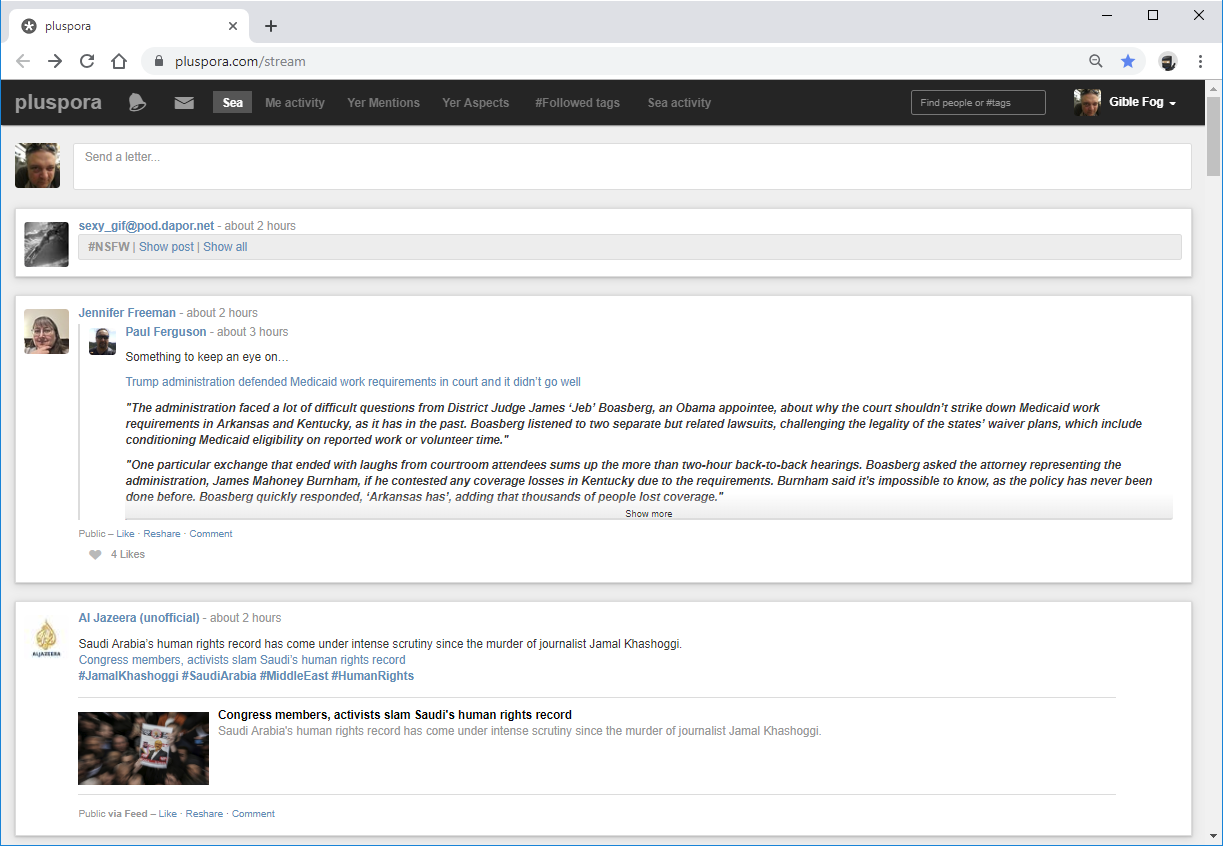Close the pluspora tab

pyautogui.click(x=233, y=26)
